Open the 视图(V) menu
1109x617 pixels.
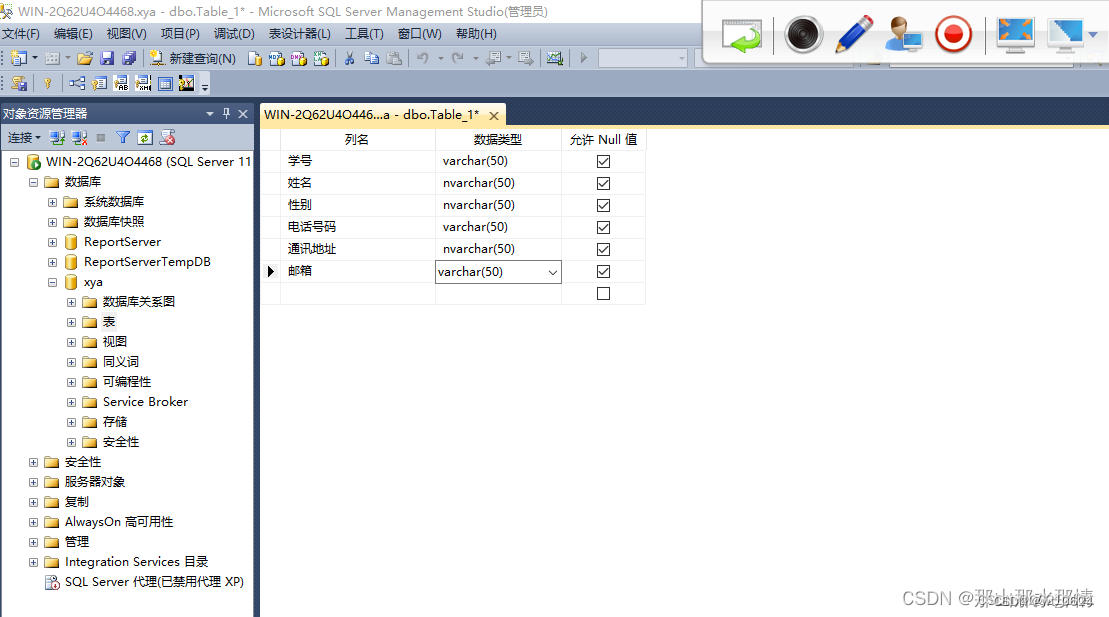coord(127,33)
